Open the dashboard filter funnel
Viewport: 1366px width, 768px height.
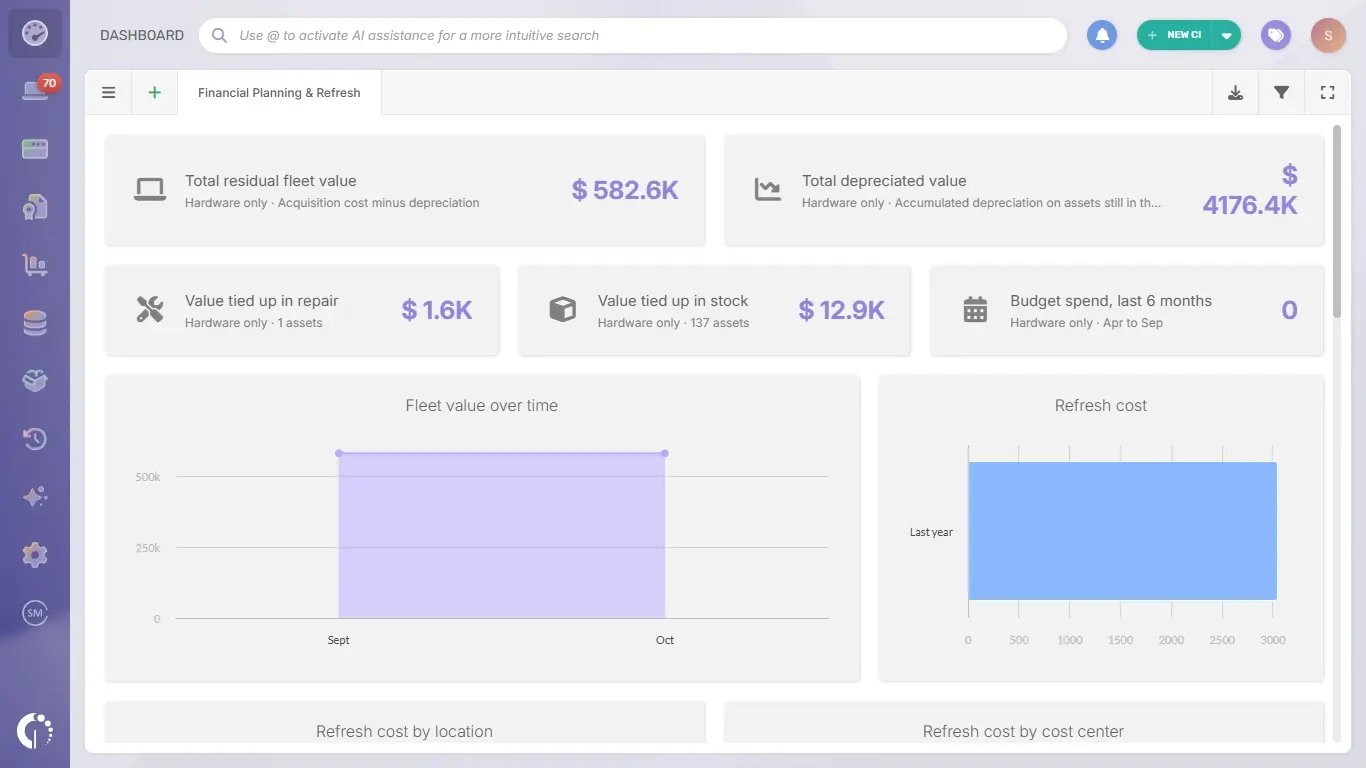coord(1281,93)
